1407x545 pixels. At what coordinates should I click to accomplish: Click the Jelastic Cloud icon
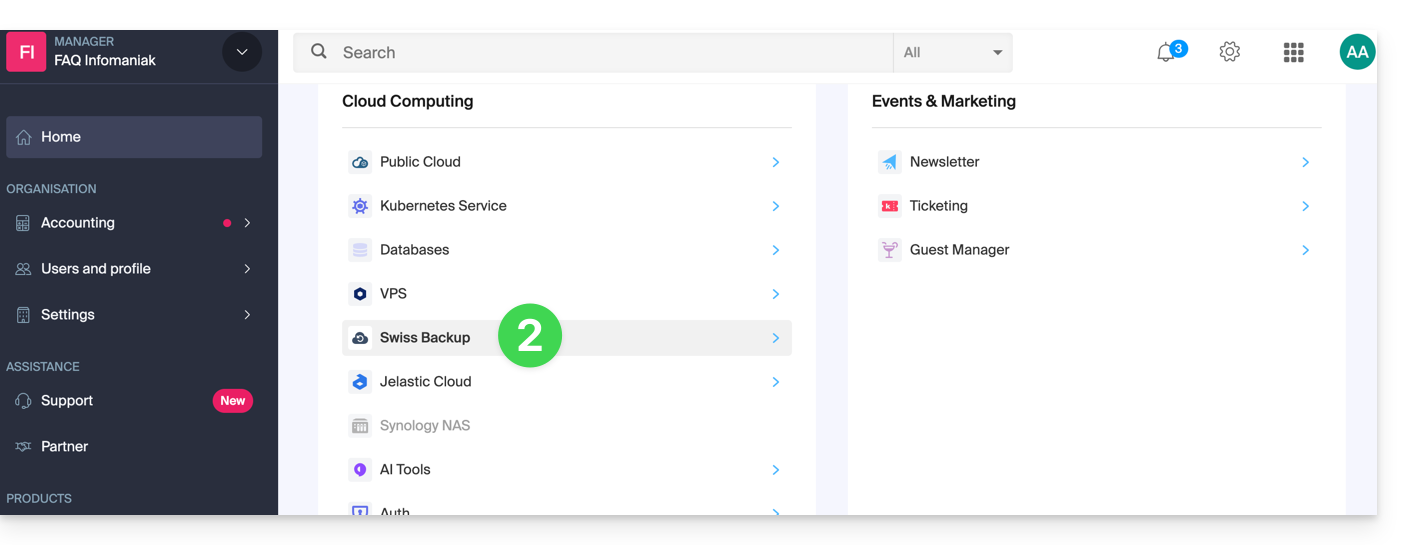pos(360,382)
